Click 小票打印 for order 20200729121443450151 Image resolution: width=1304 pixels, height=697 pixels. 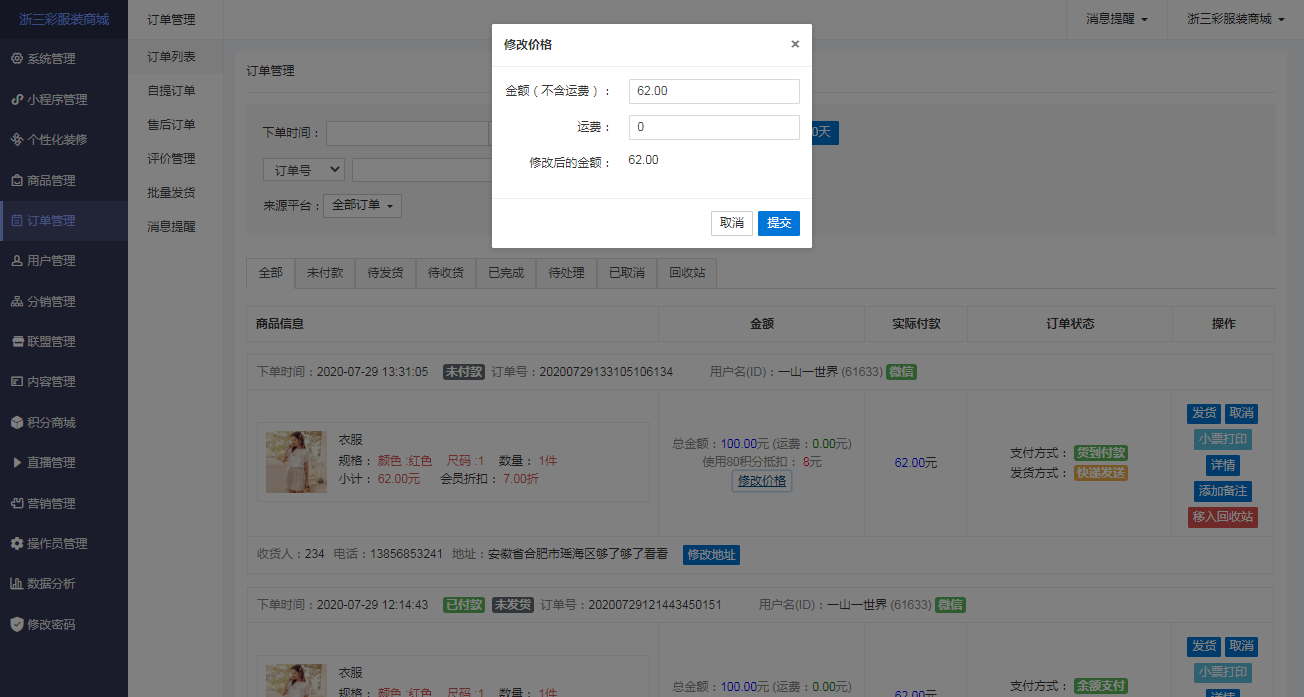click(x=1223, y=673)
